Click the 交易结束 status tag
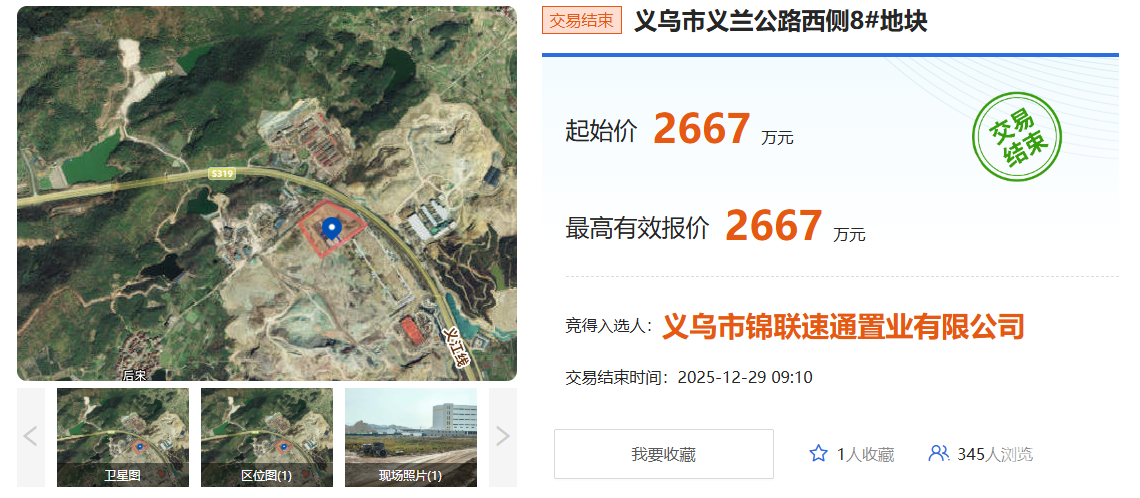 click(582, 20)
